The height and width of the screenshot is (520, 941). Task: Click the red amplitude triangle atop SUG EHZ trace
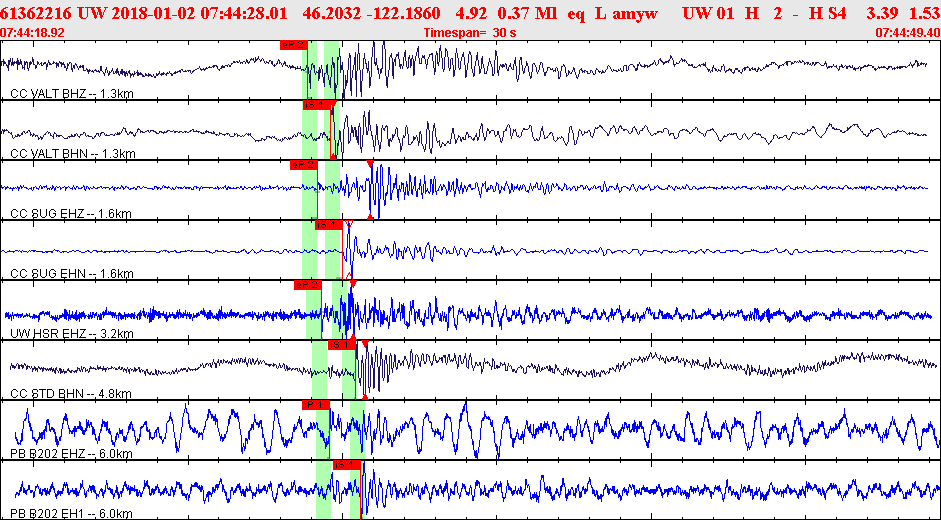[370, 164]
